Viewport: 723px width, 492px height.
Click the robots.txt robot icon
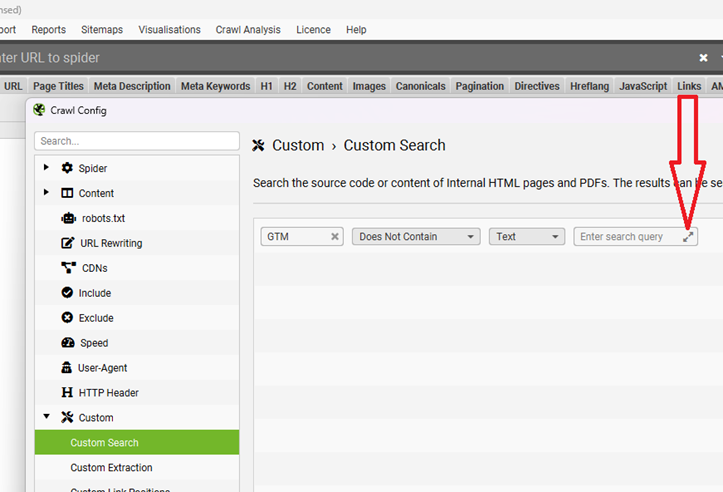click(68, 218)
